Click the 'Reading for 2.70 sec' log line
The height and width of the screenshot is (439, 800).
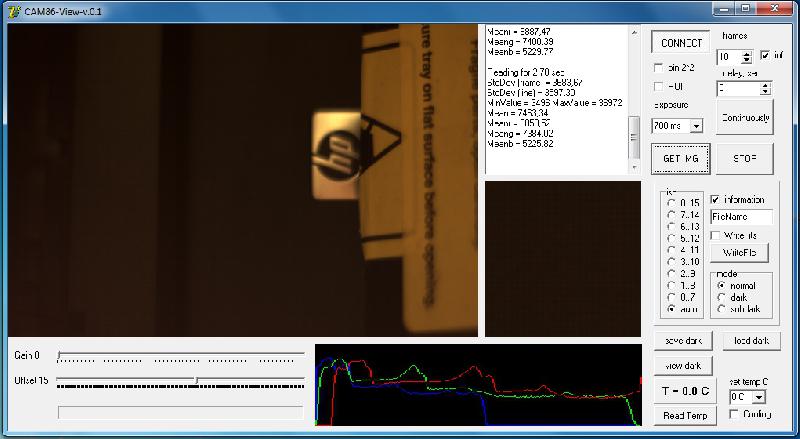(526, 72)
